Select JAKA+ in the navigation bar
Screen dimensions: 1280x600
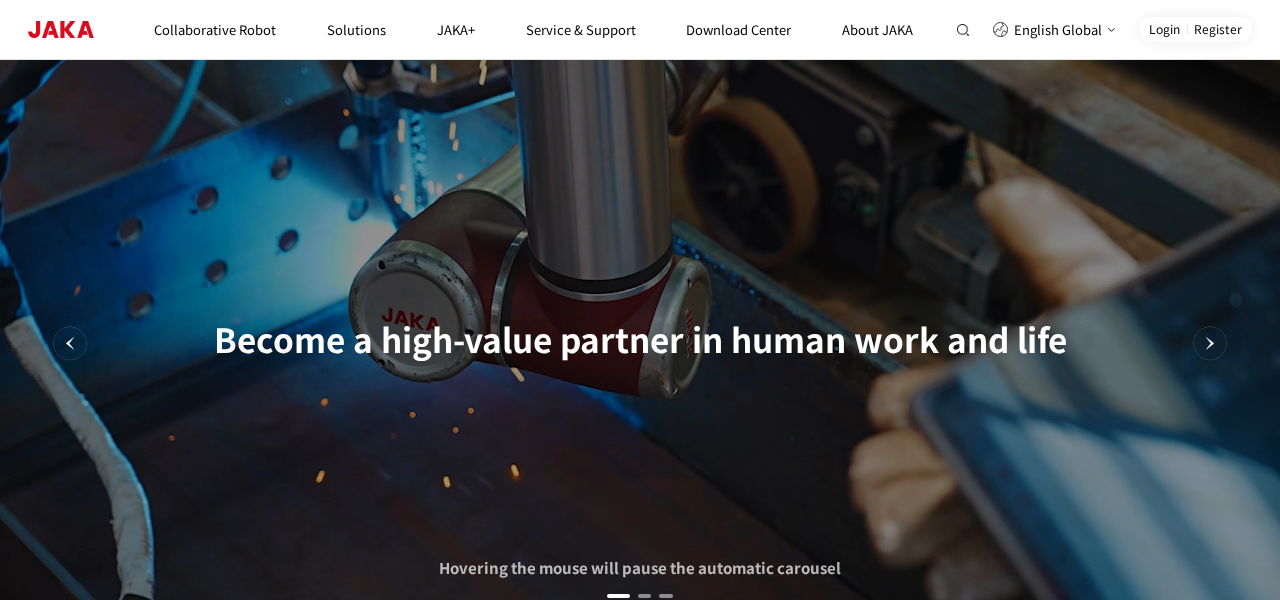456,30
